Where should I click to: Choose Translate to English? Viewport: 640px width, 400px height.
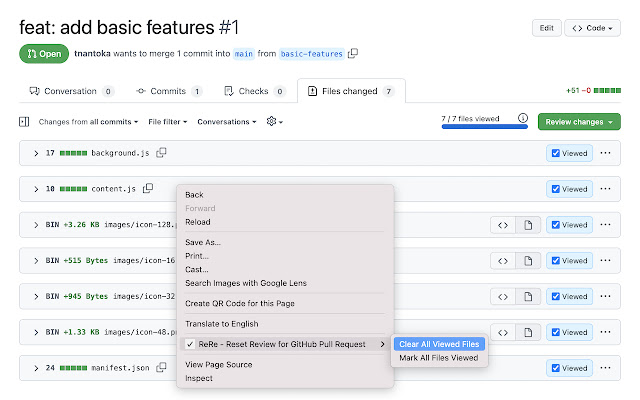(222, 324)
